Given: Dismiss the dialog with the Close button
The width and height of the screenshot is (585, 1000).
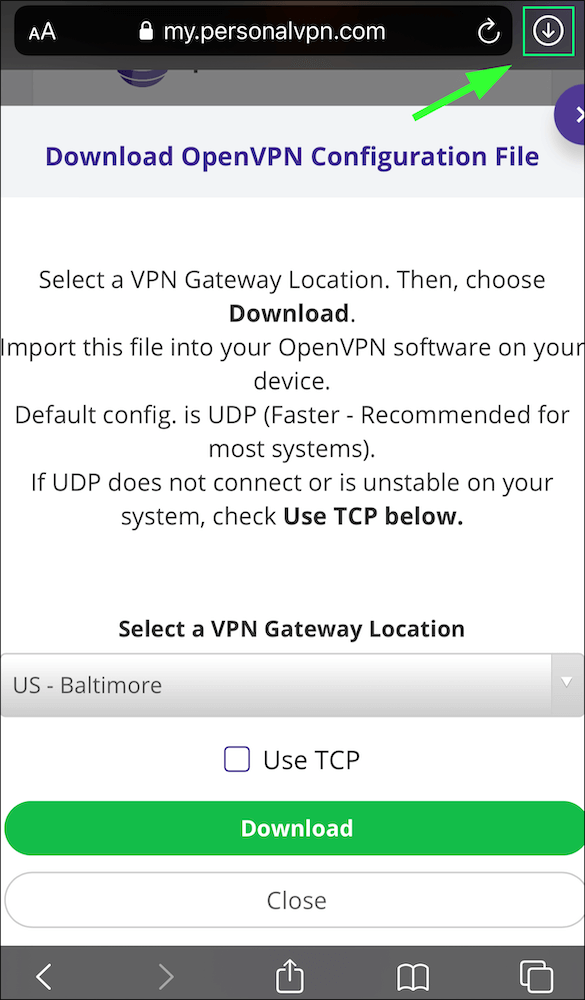Looking at the screenshot, I should click(296, 900).
